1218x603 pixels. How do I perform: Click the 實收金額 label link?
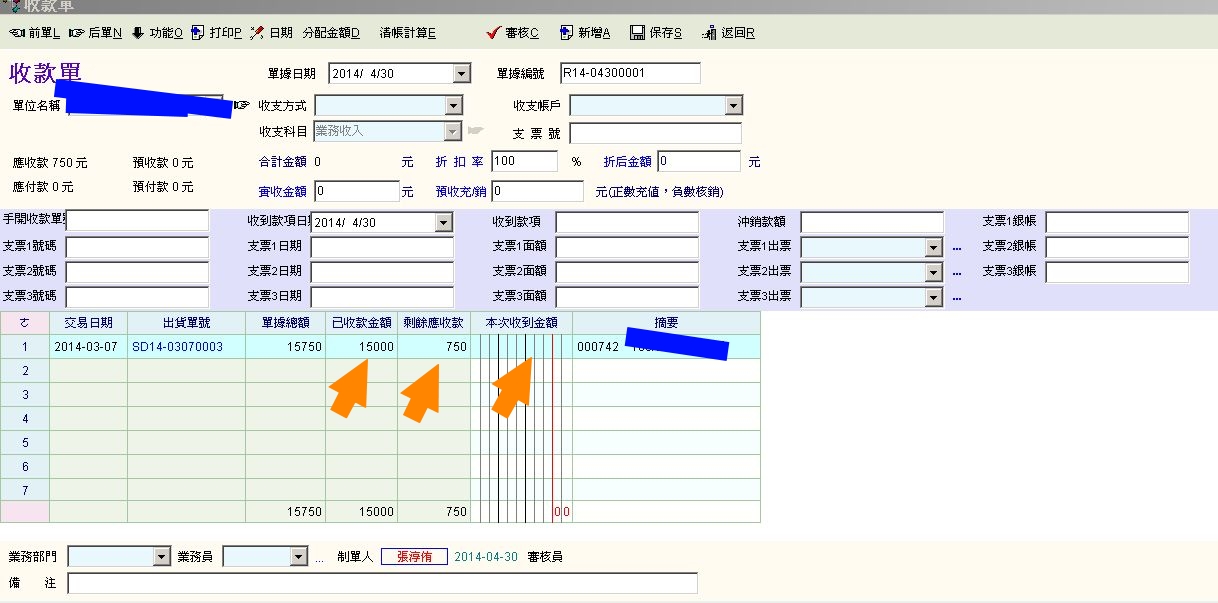pyautogui.click(x=282, y=191)
